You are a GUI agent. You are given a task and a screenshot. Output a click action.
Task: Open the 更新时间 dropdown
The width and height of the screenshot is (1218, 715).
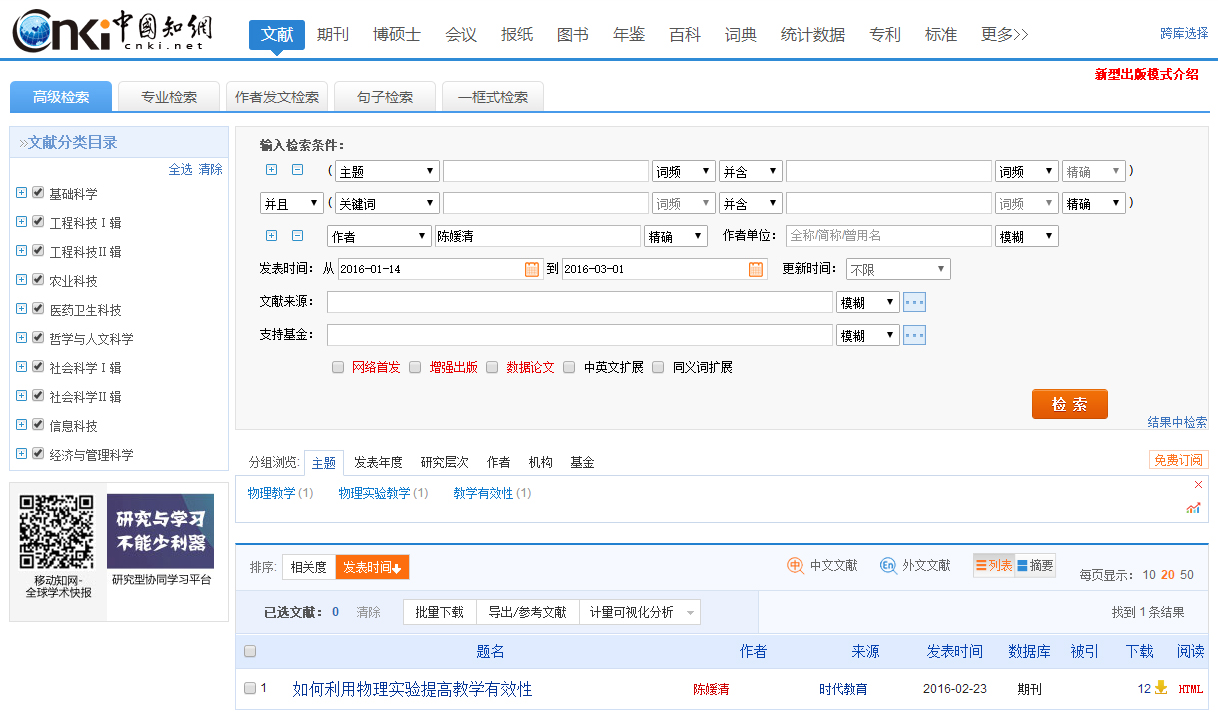click(x=897, y=268)
